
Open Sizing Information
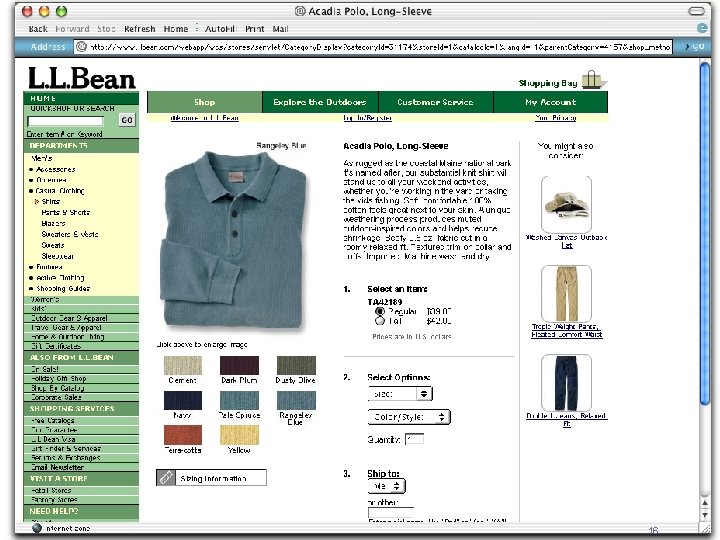point(211,478)
